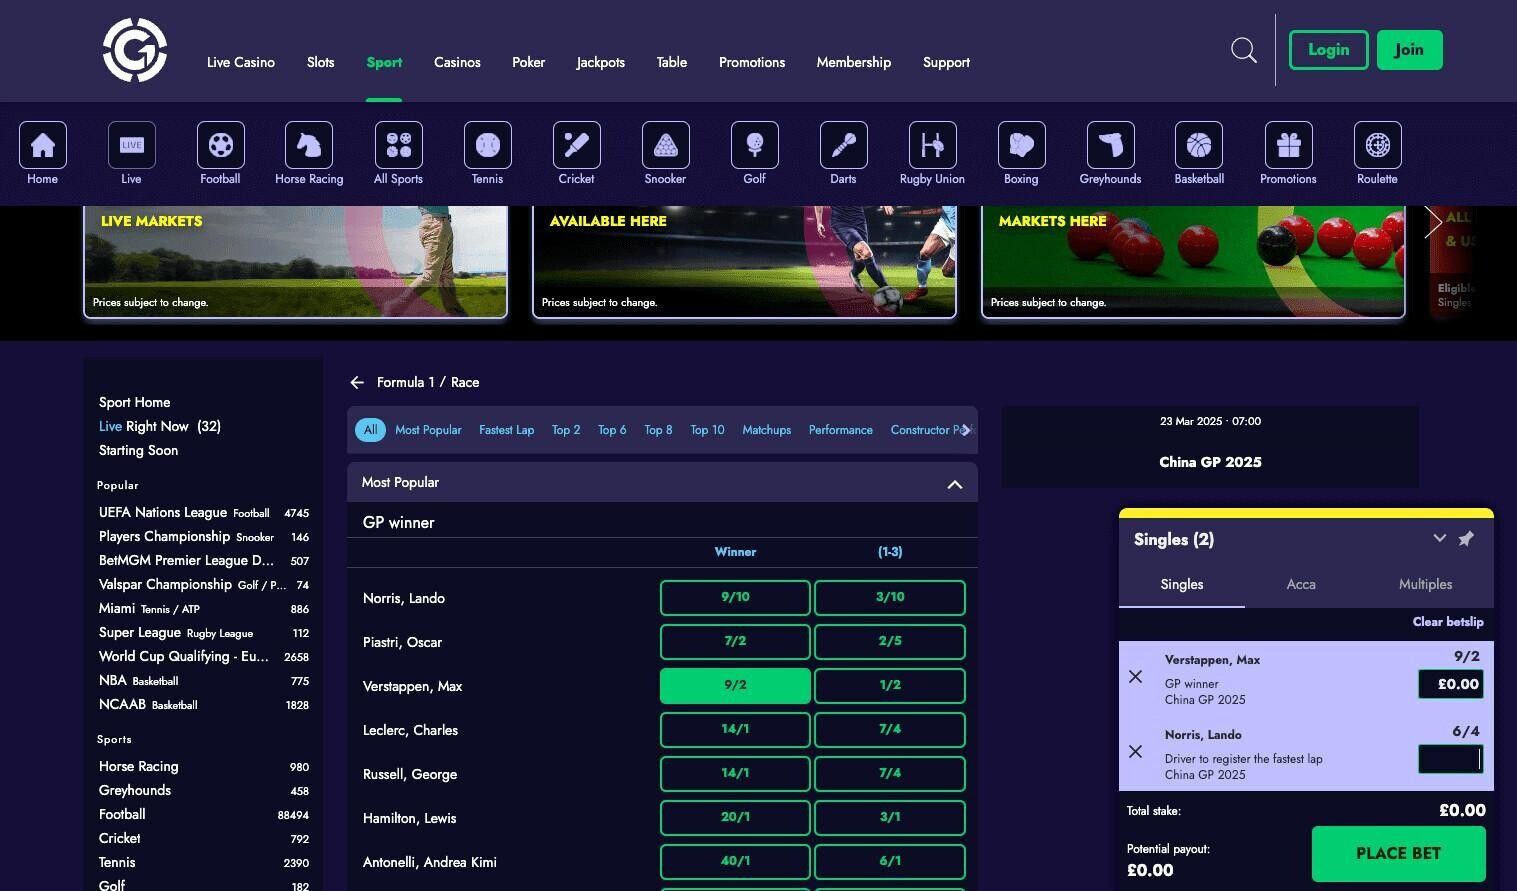
Task: Go to the Home sport icon
Action: [x=43, y=146]
